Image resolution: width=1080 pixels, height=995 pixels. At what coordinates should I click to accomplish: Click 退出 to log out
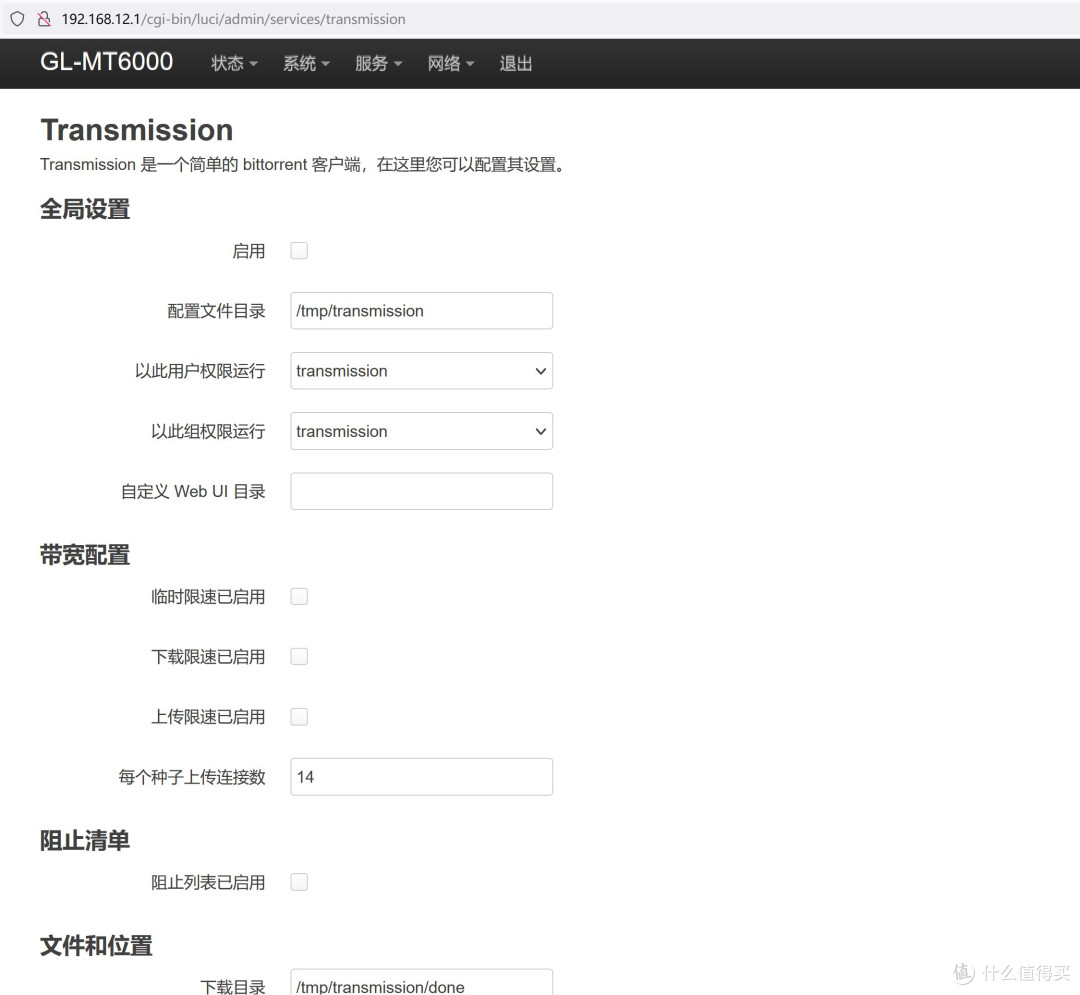(515, 63)
